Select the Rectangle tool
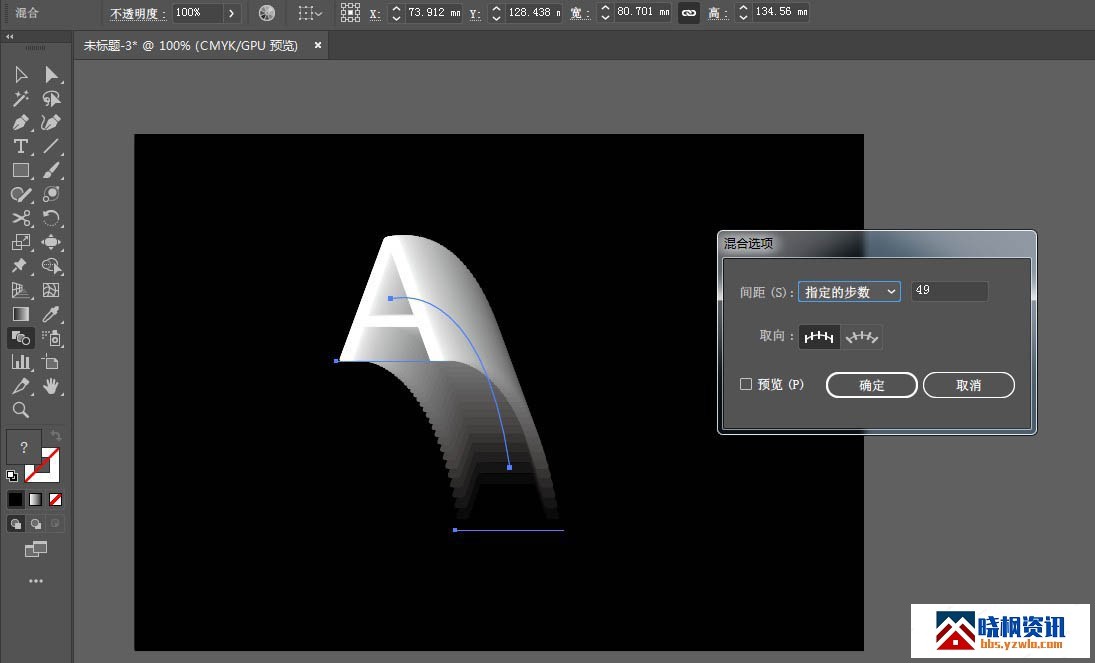 20,171
